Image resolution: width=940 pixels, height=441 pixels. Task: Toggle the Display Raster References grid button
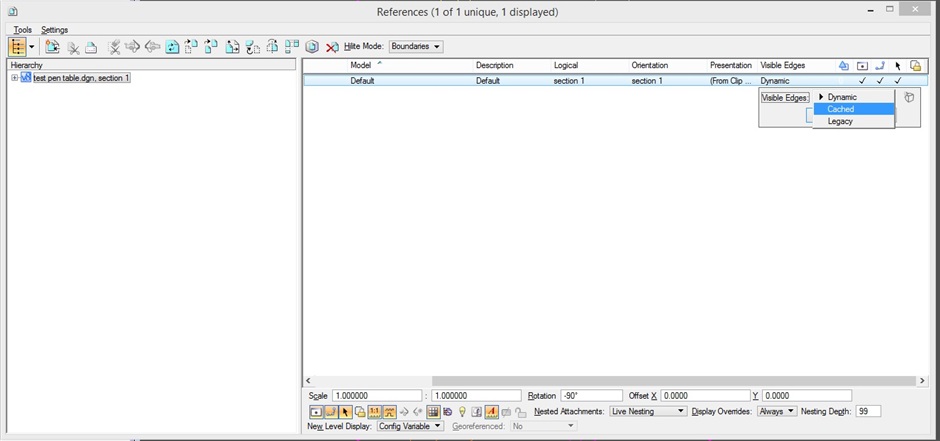433,412
